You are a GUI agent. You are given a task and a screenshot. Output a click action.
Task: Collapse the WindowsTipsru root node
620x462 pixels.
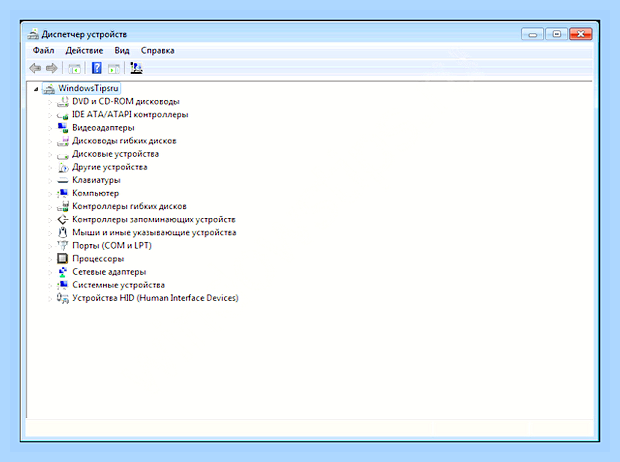click(36, 89)
